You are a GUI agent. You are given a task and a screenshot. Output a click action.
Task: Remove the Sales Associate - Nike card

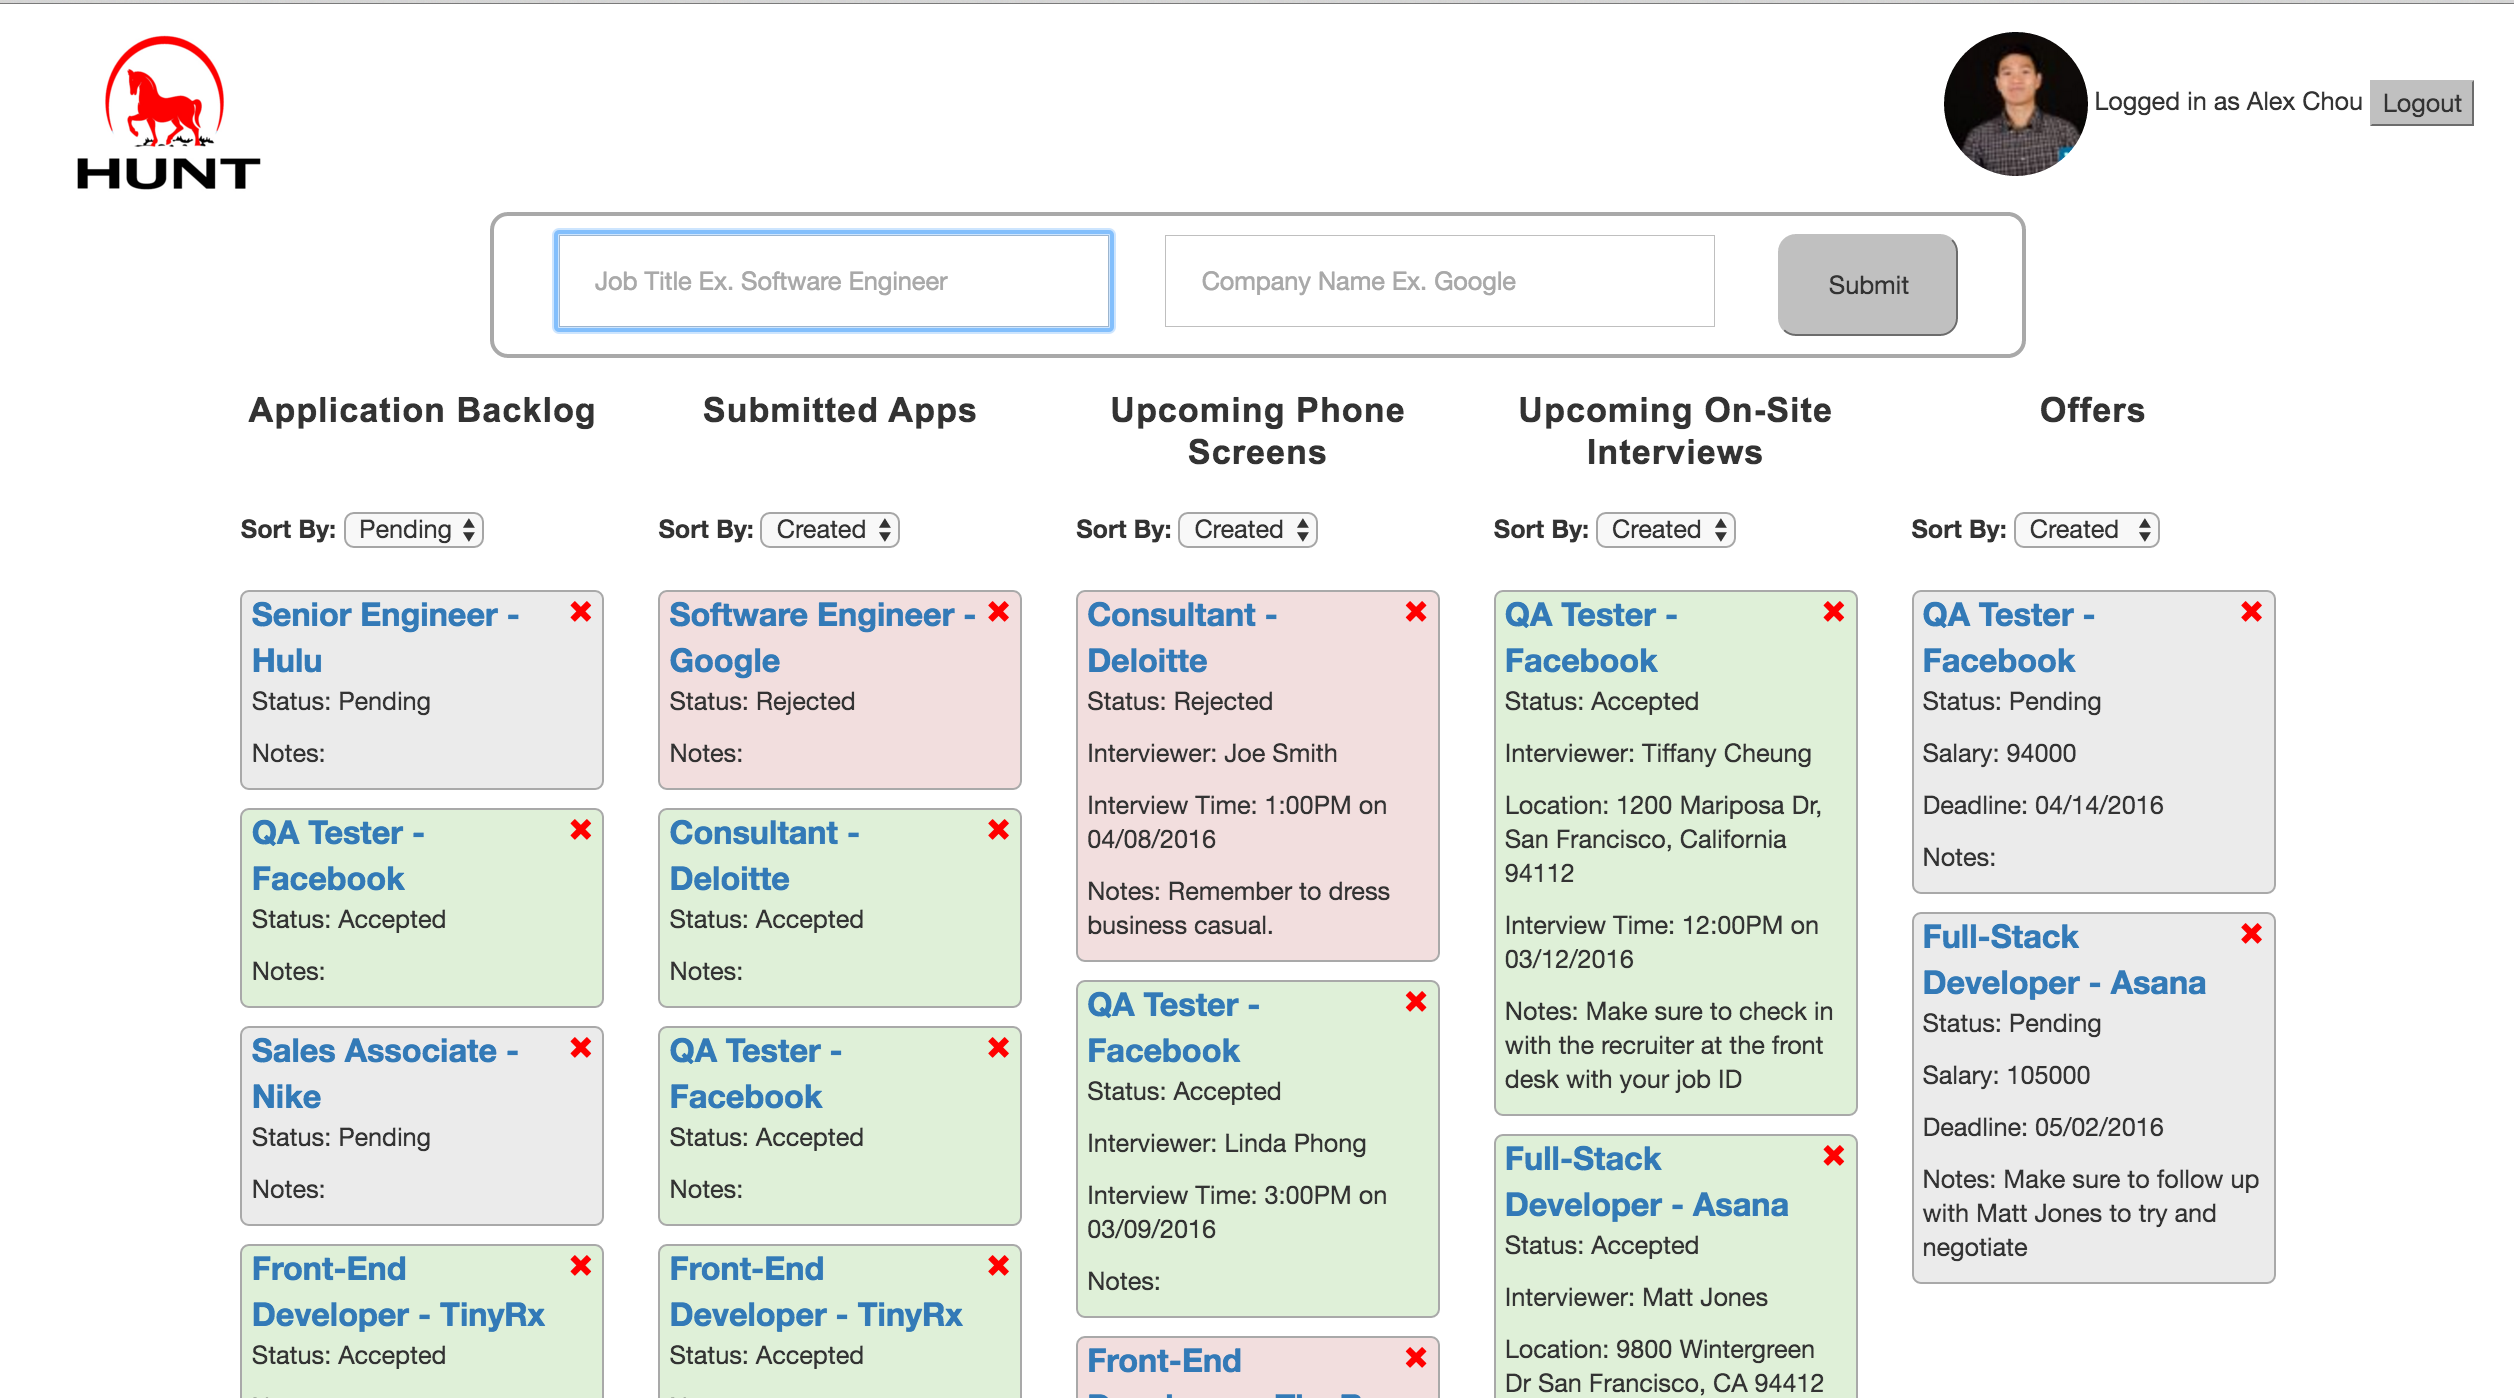(581, 1048)
